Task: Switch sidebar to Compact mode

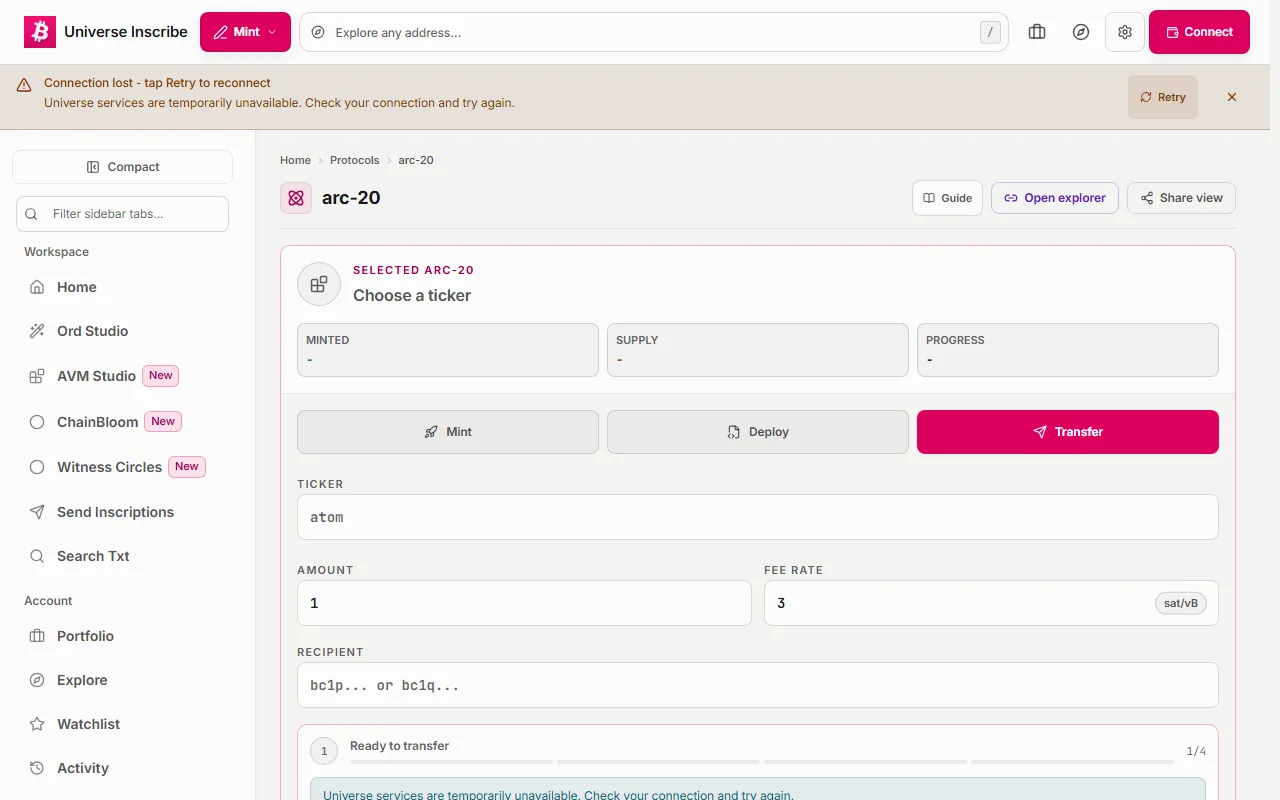Action: coord(122,167)
